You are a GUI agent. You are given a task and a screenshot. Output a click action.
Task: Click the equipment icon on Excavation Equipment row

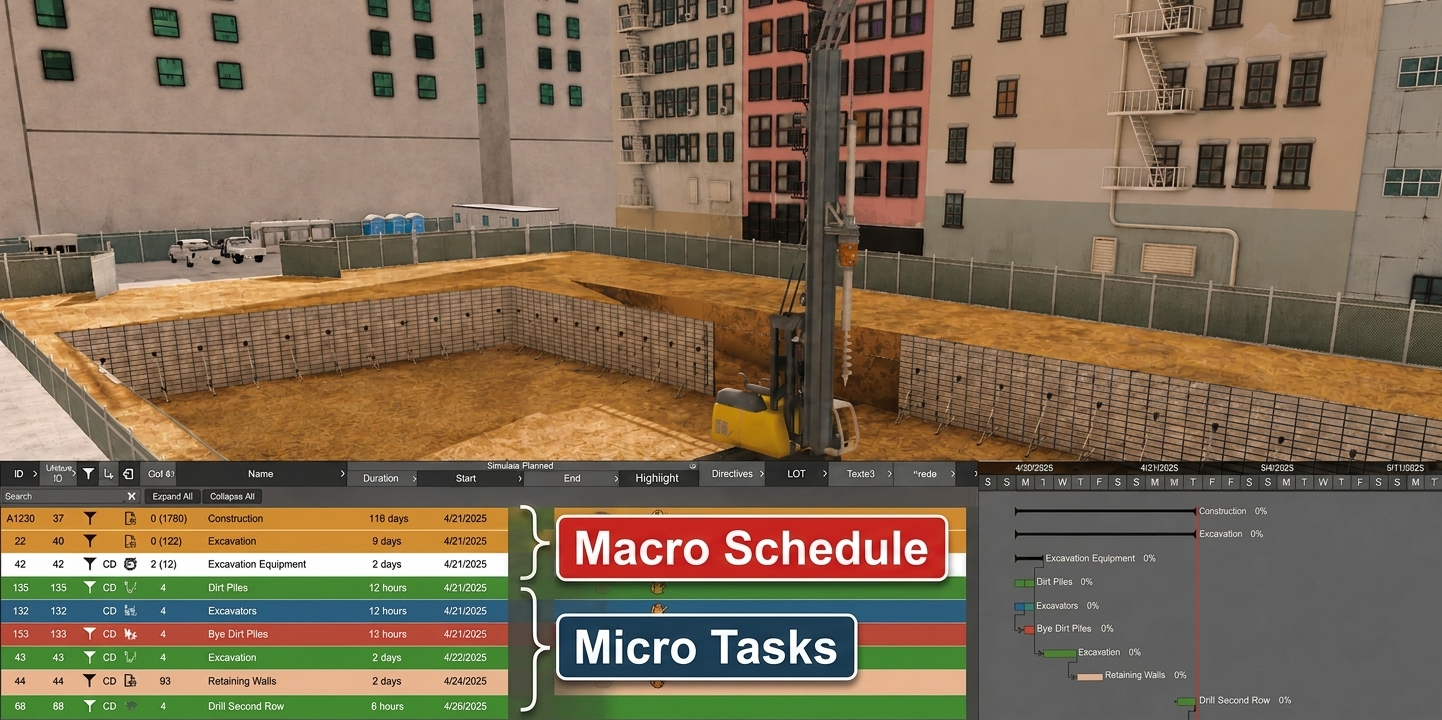pyautogui.click(x=130, y=564)
